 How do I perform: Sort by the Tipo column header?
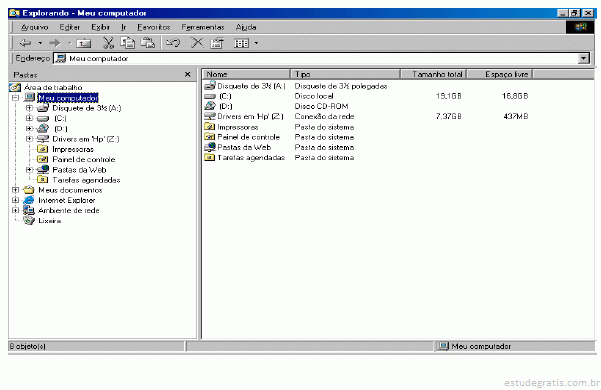345,74
